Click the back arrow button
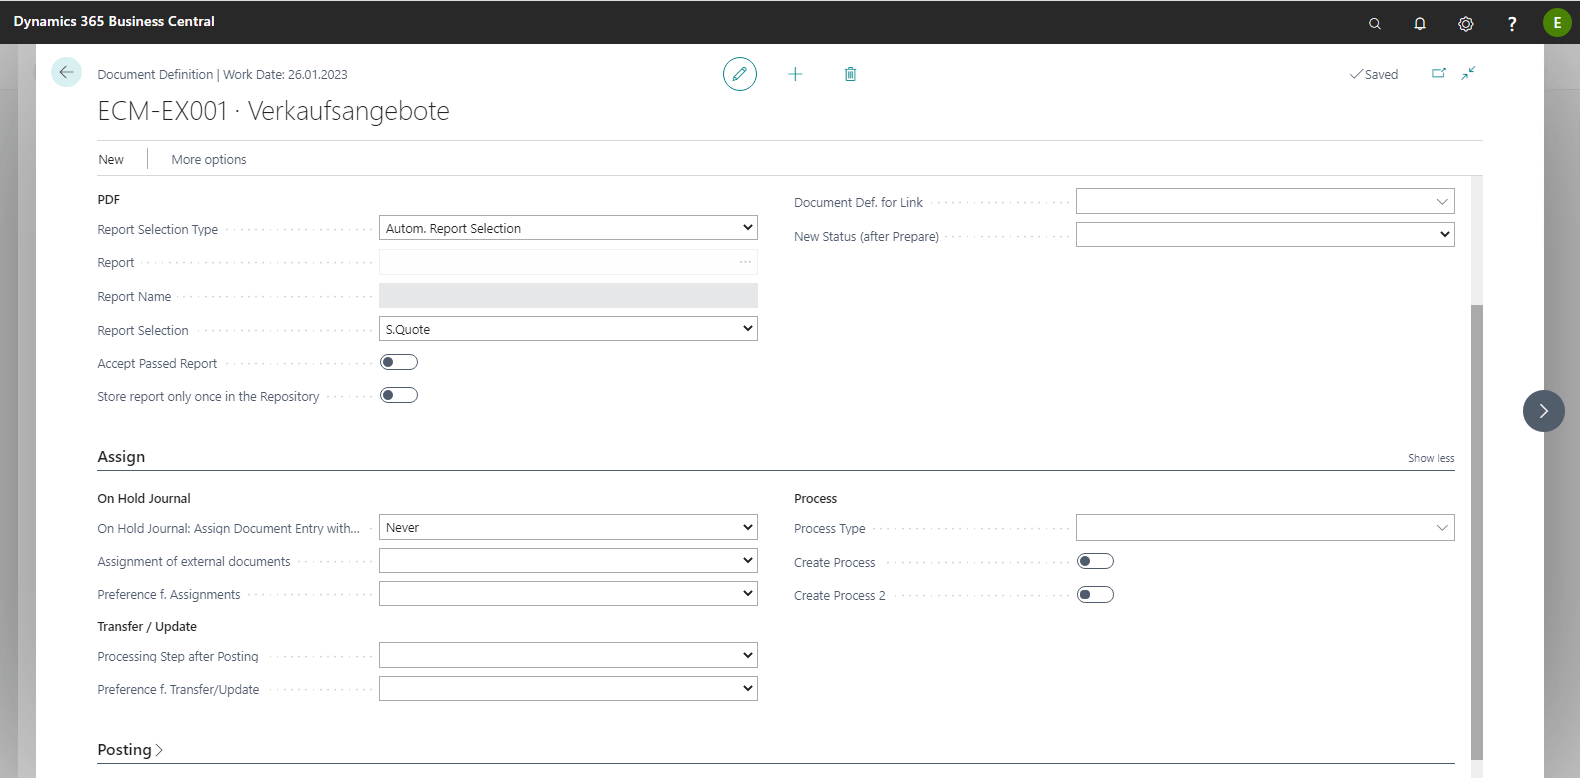The width and height of the screenshot is (1580, 778). (x=66, y=72)
